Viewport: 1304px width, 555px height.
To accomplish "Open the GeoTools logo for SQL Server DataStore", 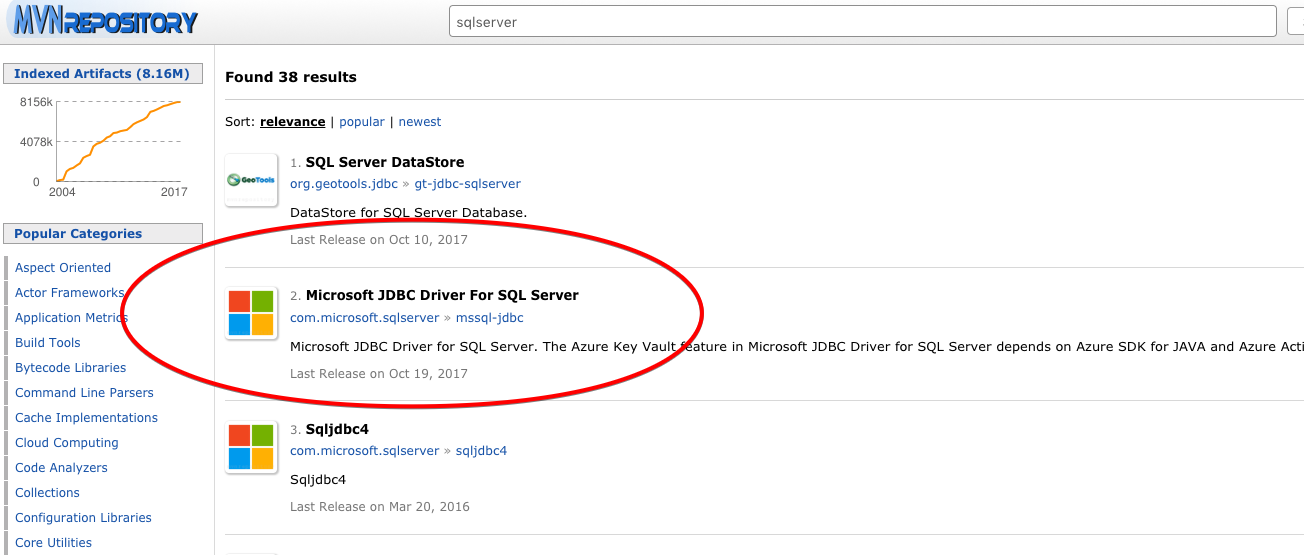I will tap(251, 180).
